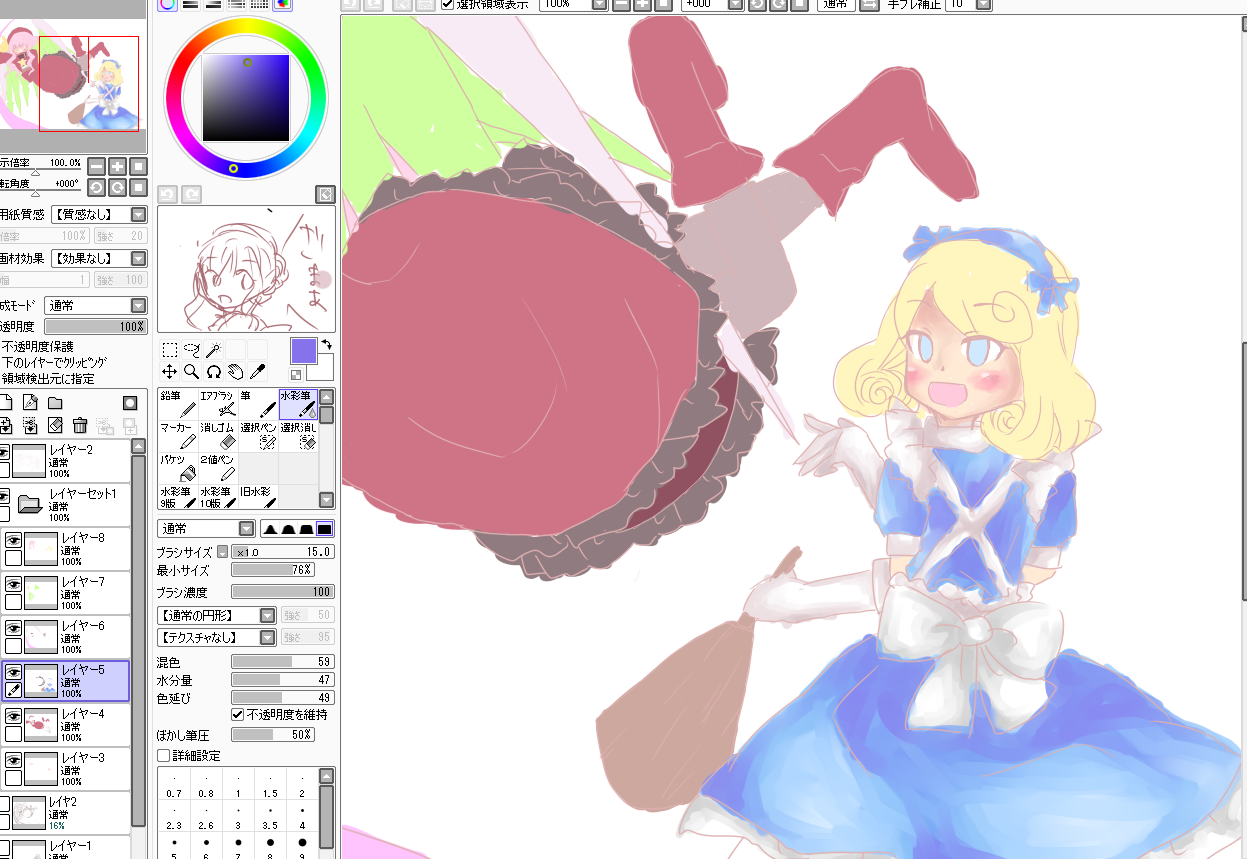Select the 旧水彩 brush preset
1247x859 pixels.
point(258,497)
